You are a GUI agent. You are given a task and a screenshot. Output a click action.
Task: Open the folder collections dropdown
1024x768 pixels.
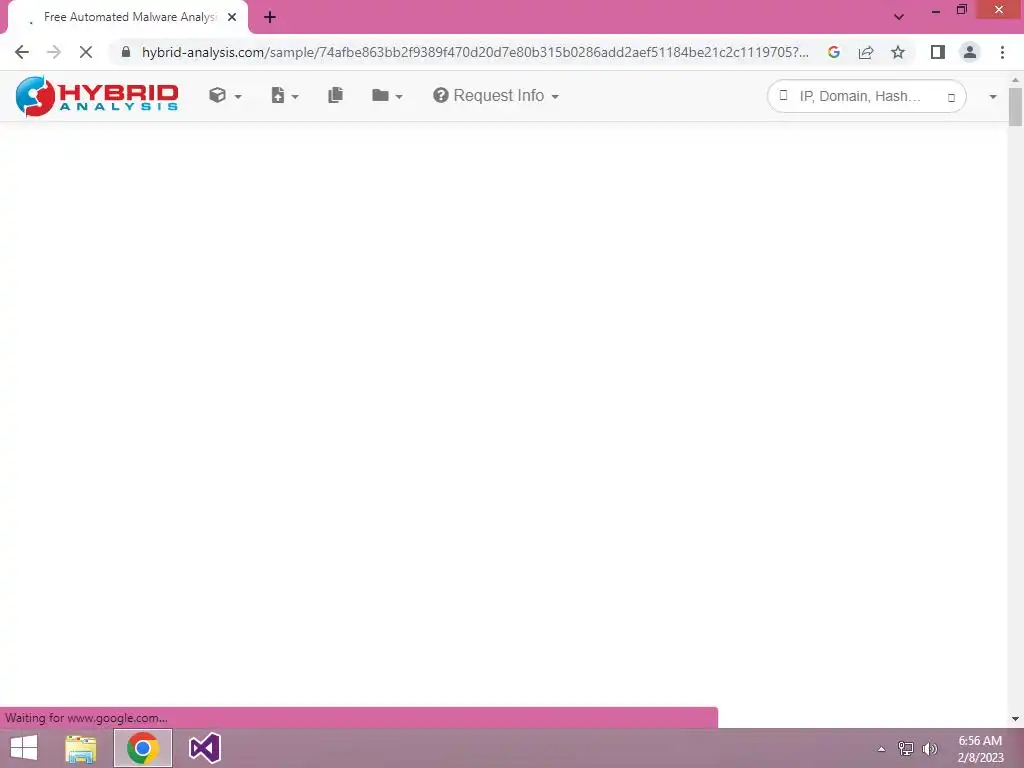387,95
